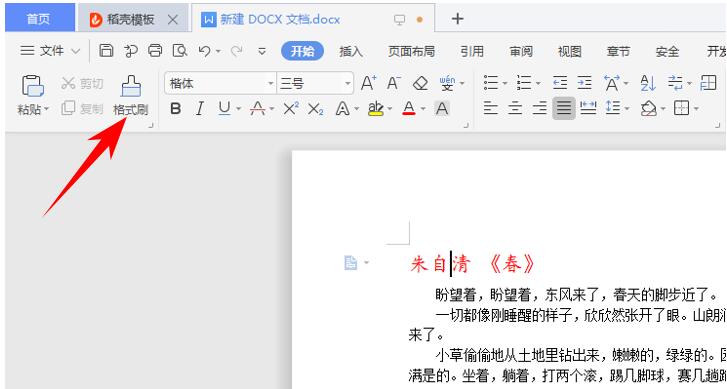Click the Undo icon

204,51
